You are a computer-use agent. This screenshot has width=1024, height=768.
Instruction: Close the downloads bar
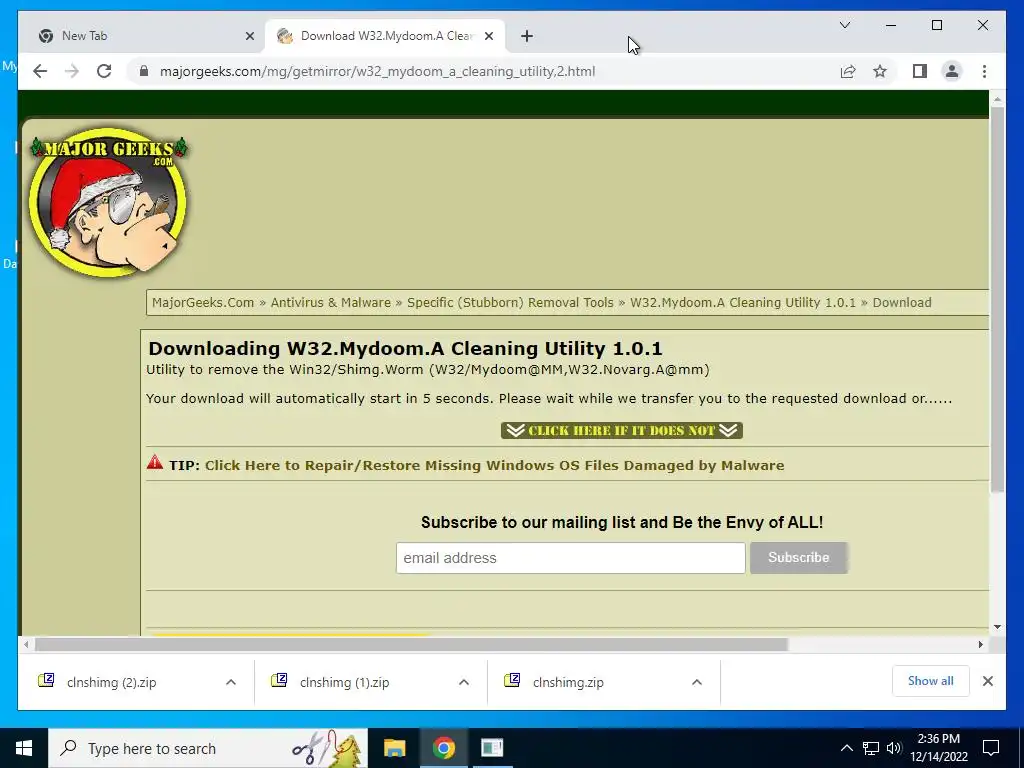[x=987, y=681]
